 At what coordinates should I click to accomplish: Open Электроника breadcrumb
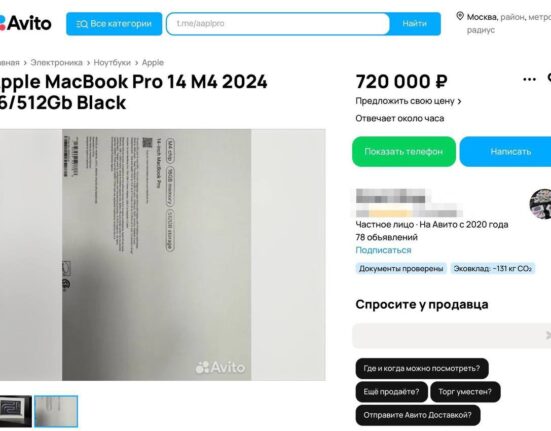click(57, 63)
